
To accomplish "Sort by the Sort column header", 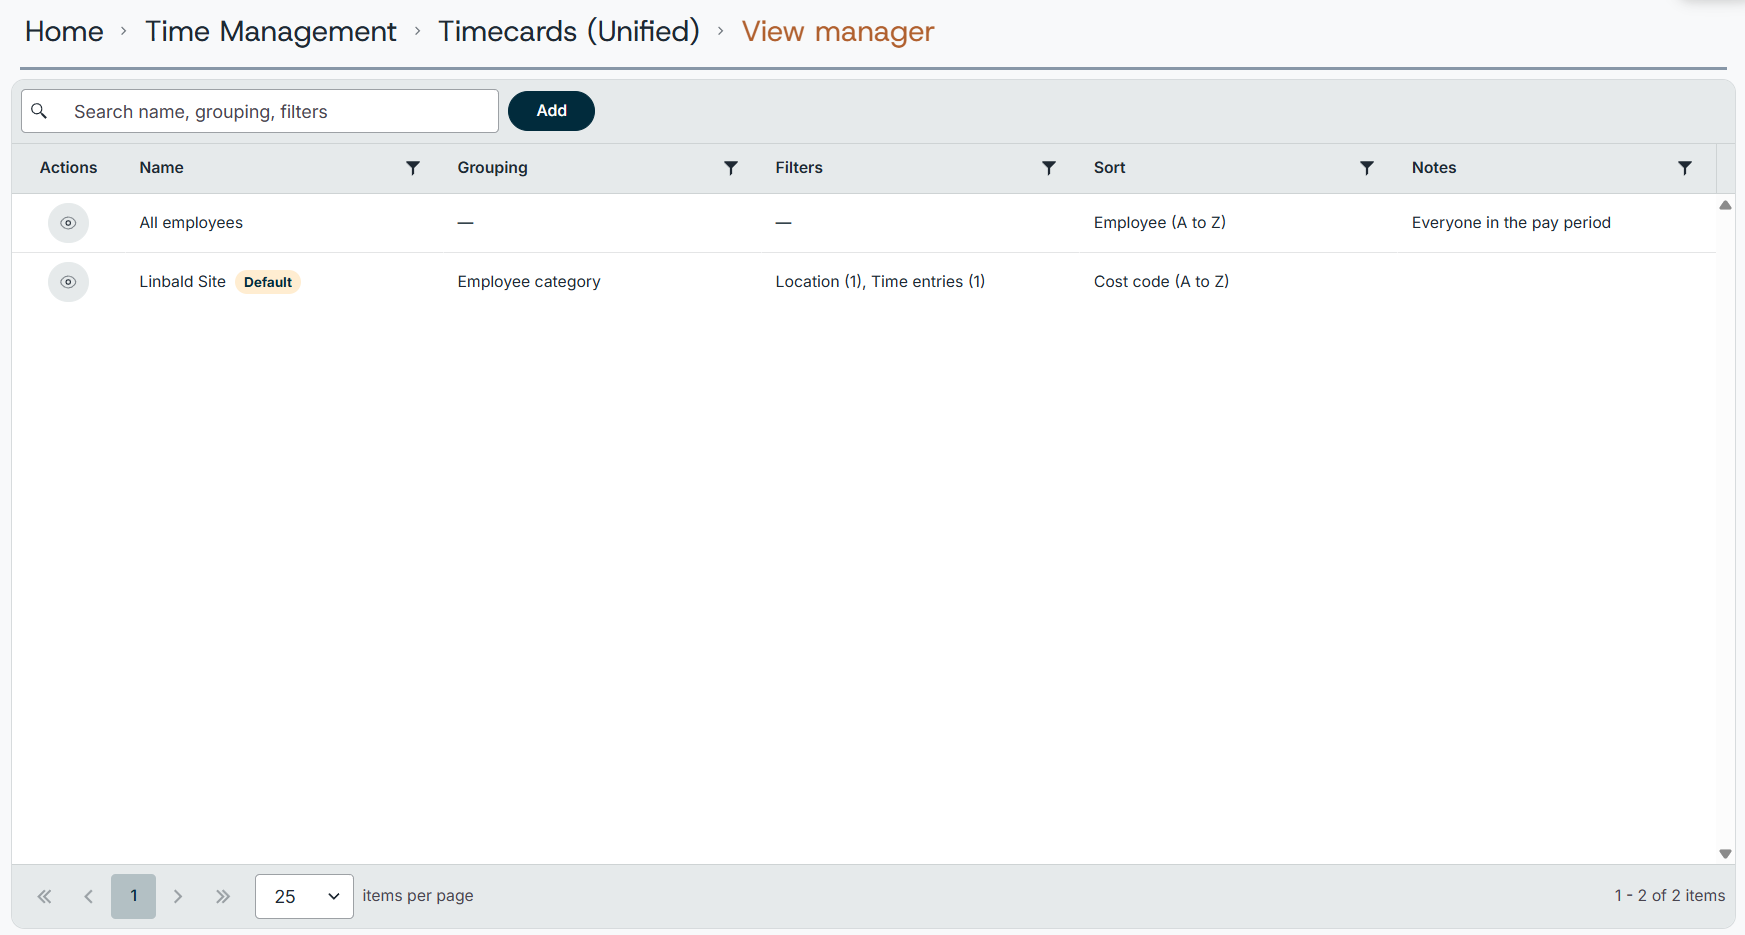I will click(x=1109, y=168).
